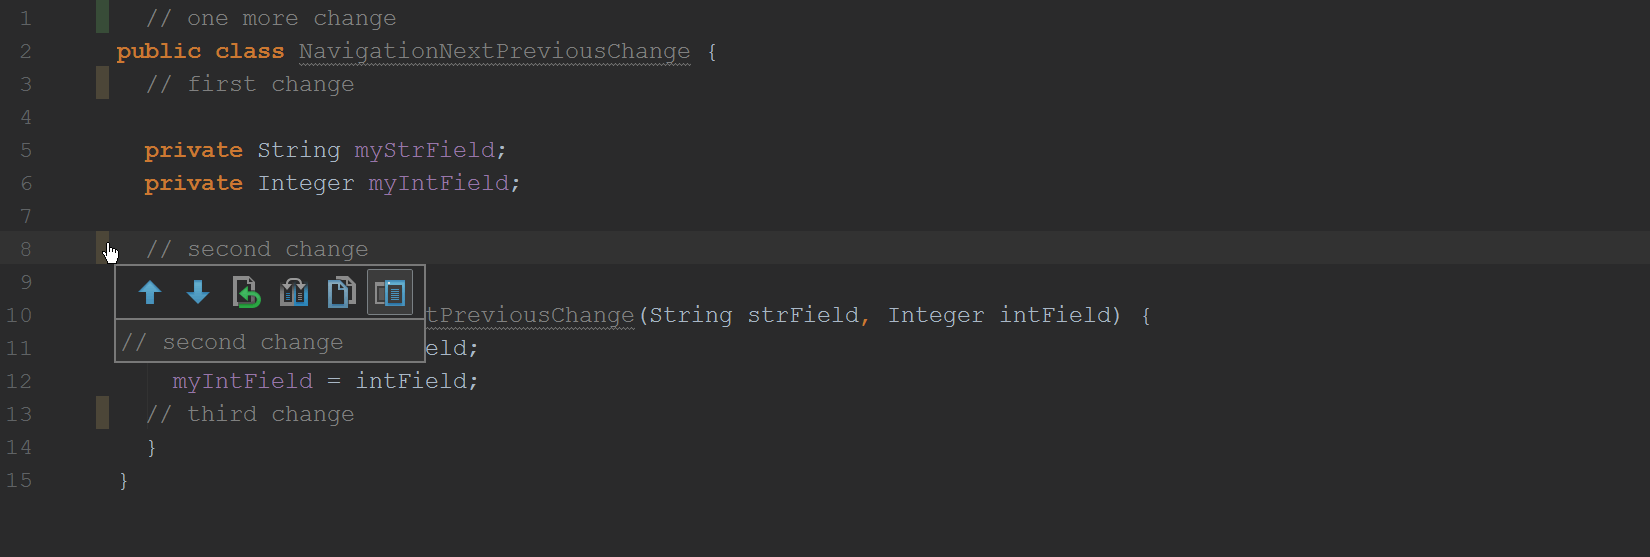Open change marker beside first change comment
The height and width of the screenshot is (557, 1650).
tap(102, 83)
